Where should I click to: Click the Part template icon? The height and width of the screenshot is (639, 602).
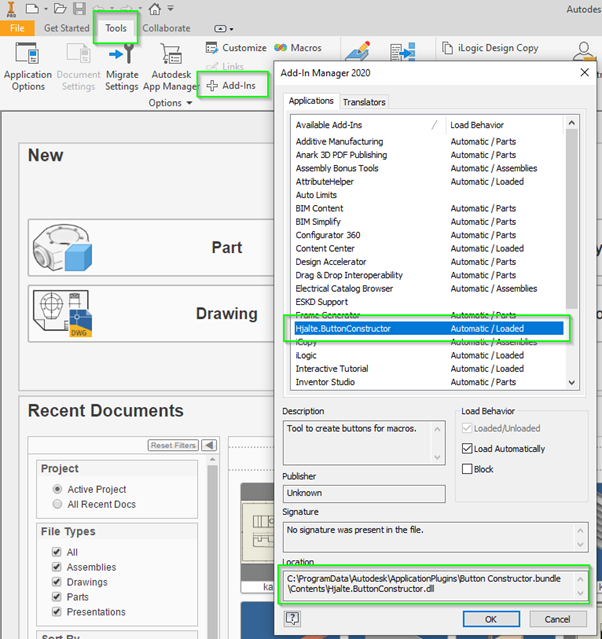pyautogui.click(x=62, y=247)
